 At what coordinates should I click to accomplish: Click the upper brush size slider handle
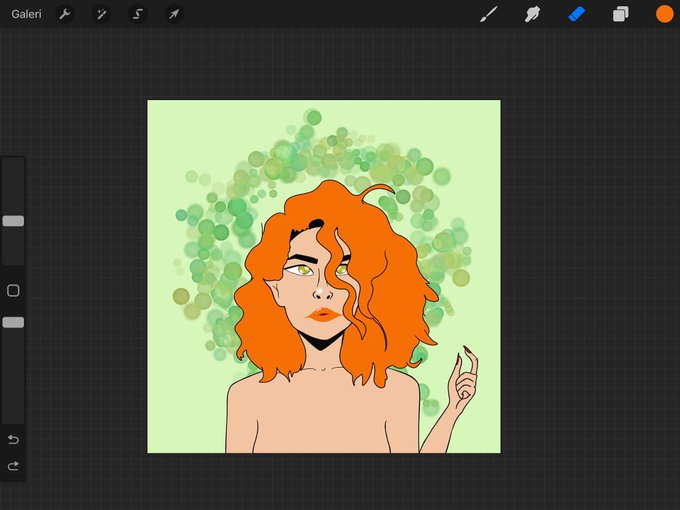[13, 221]
